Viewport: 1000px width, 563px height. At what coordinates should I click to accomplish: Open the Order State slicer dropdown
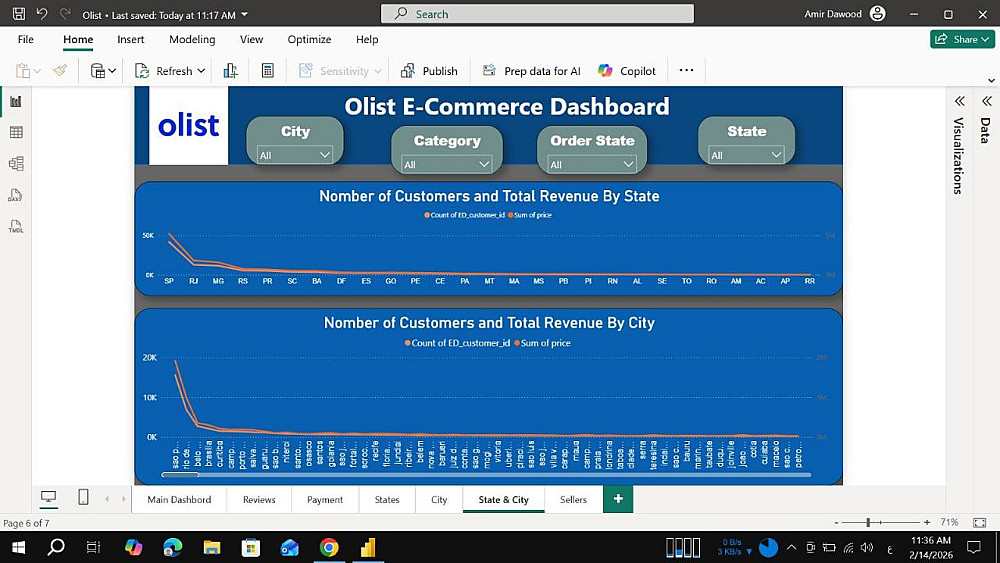tap(592, 165)
